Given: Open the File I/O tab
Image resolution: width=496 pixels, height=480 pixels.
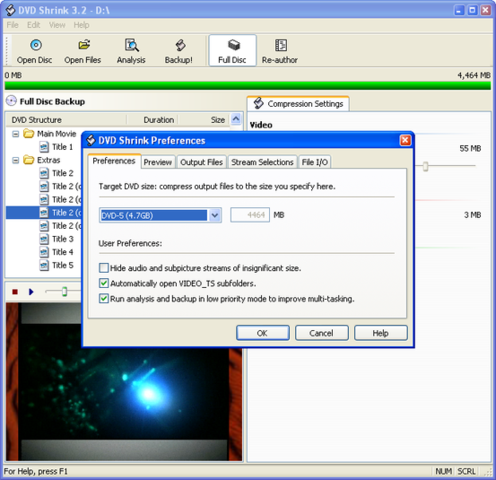Looking at the screenshot, I should click(x=315, y=162).
